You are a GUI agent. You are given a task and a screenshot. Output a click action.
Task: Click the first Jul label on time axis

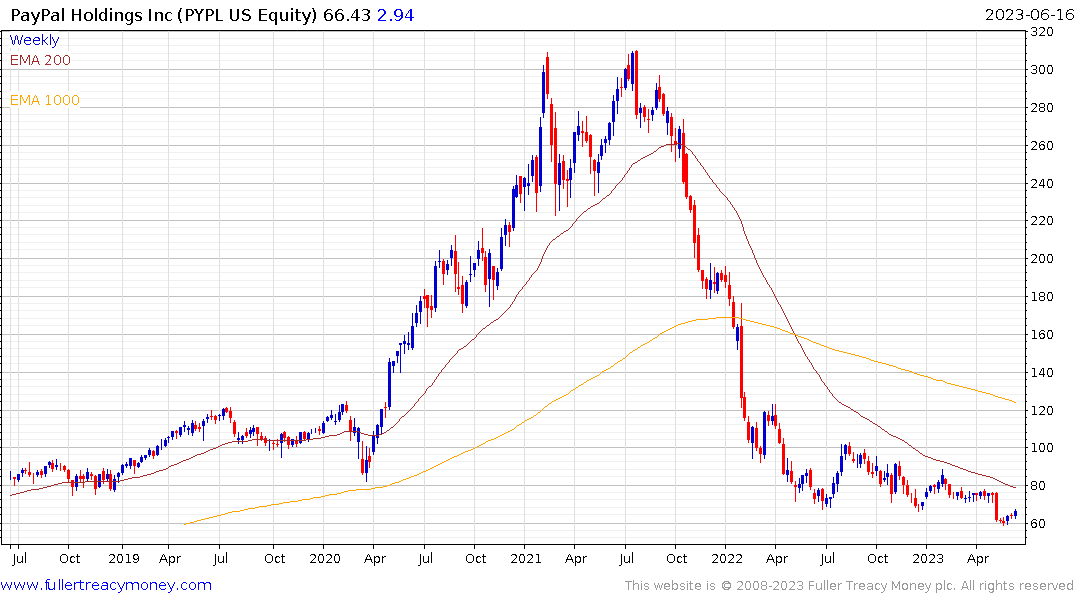[19, 558]
